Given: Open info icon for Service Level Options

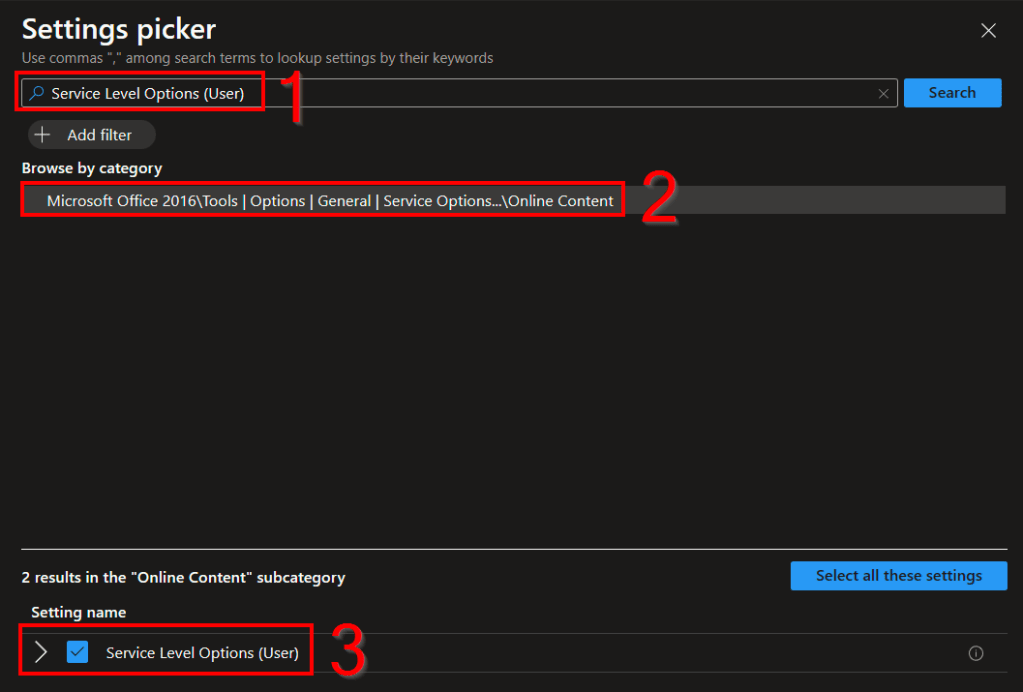Looking at the screenshot, I should point(976,653).
